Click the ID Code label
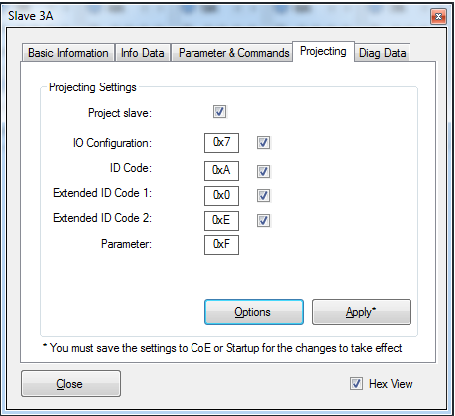Viewport: 455px width, 416px height. click(131, 168)
